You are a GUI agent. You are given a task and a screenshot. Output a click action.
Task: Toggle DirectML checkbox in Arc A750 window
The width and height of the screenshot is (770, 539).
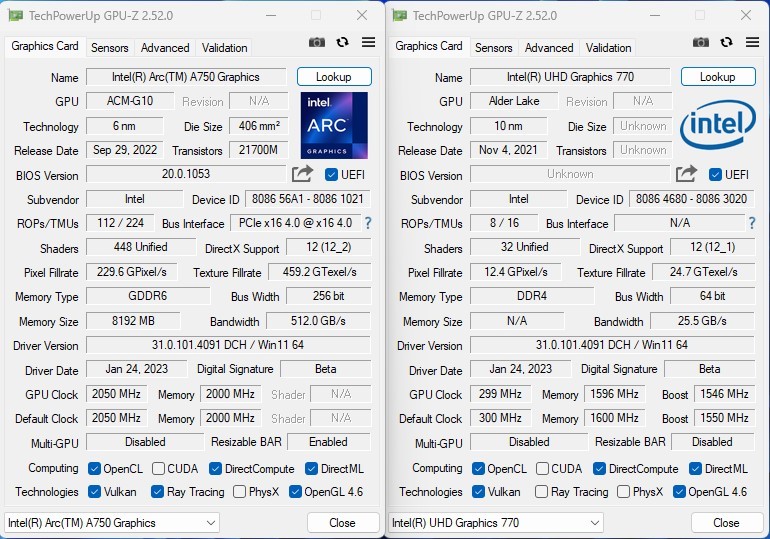tap(311, 469)
